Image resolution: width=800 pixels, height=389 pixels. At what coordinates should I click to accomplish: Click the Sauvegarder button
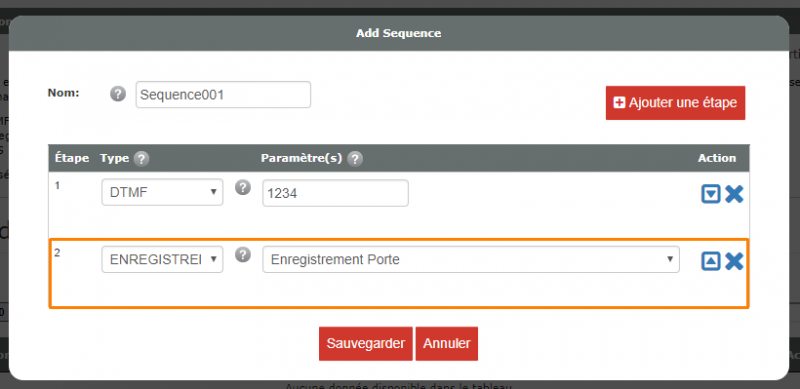pos(366,344)
